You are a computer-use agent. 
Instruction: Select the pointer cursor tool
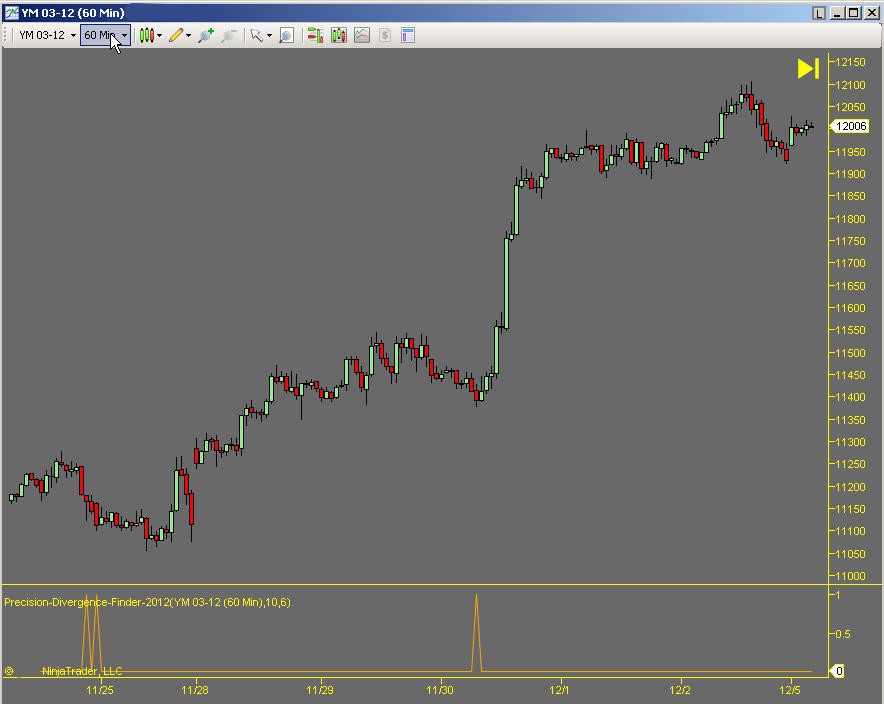(x=258, y=35)
